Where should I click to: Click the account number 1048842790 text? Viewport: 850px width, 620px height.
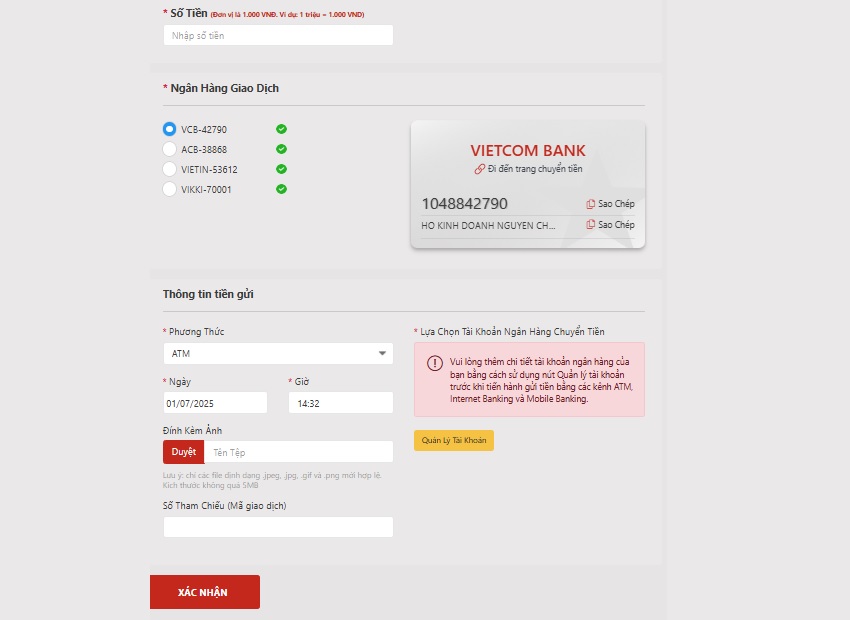[465, 204]
